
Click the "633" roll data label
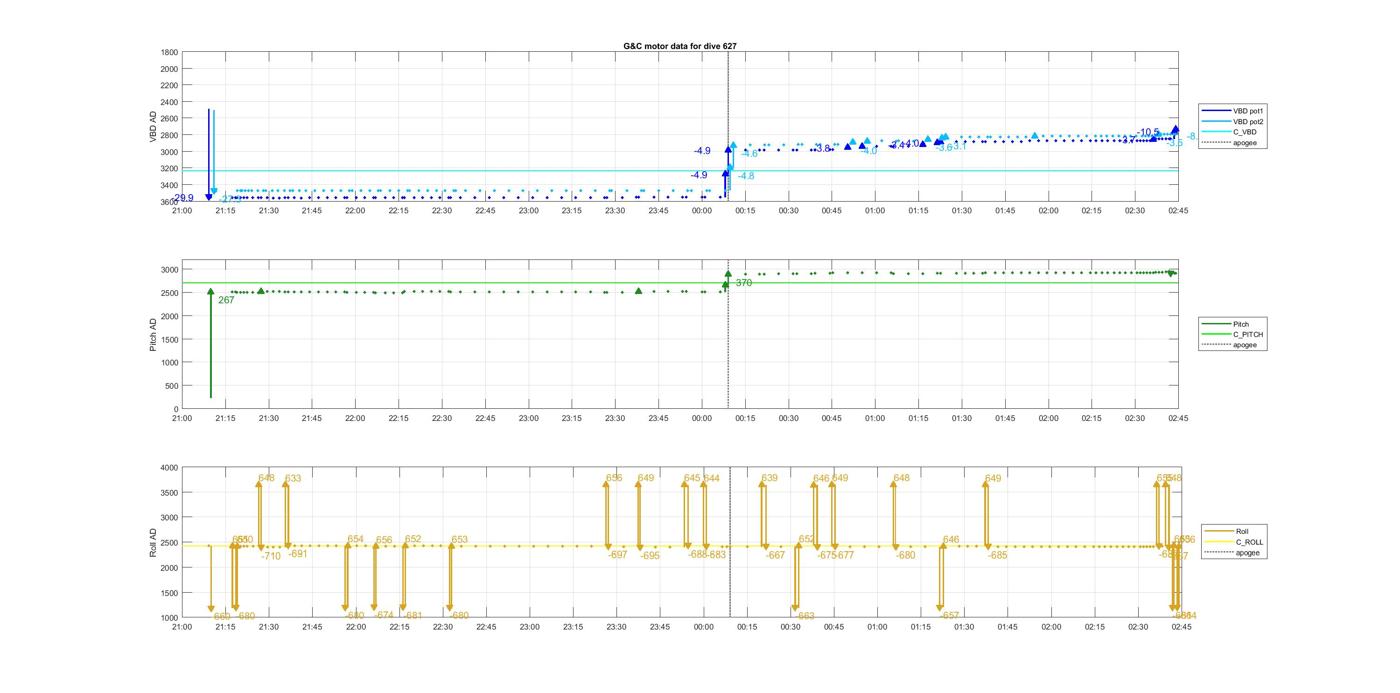[293, 479]
